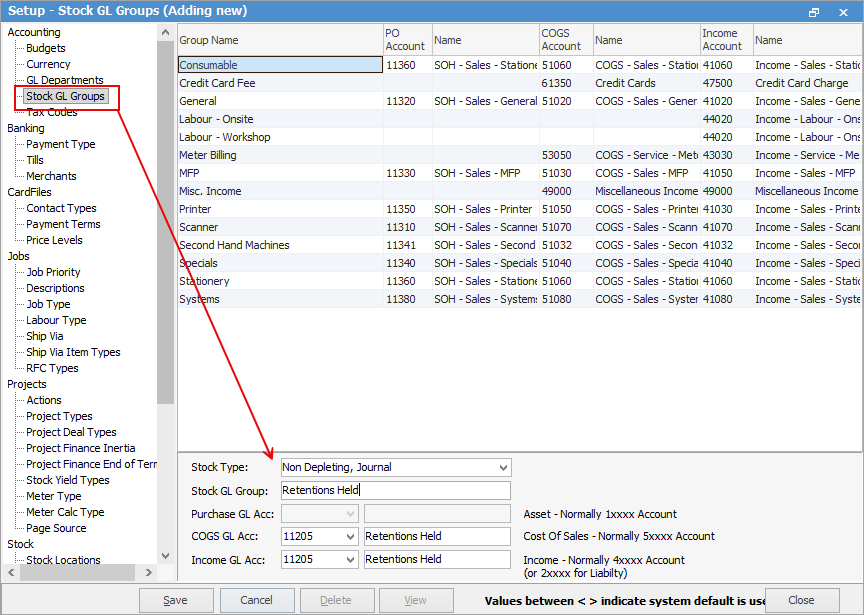This screenshot has width=864, height=615.
Task: Open the Stock Type dropdown
Action: coord(502,467)
